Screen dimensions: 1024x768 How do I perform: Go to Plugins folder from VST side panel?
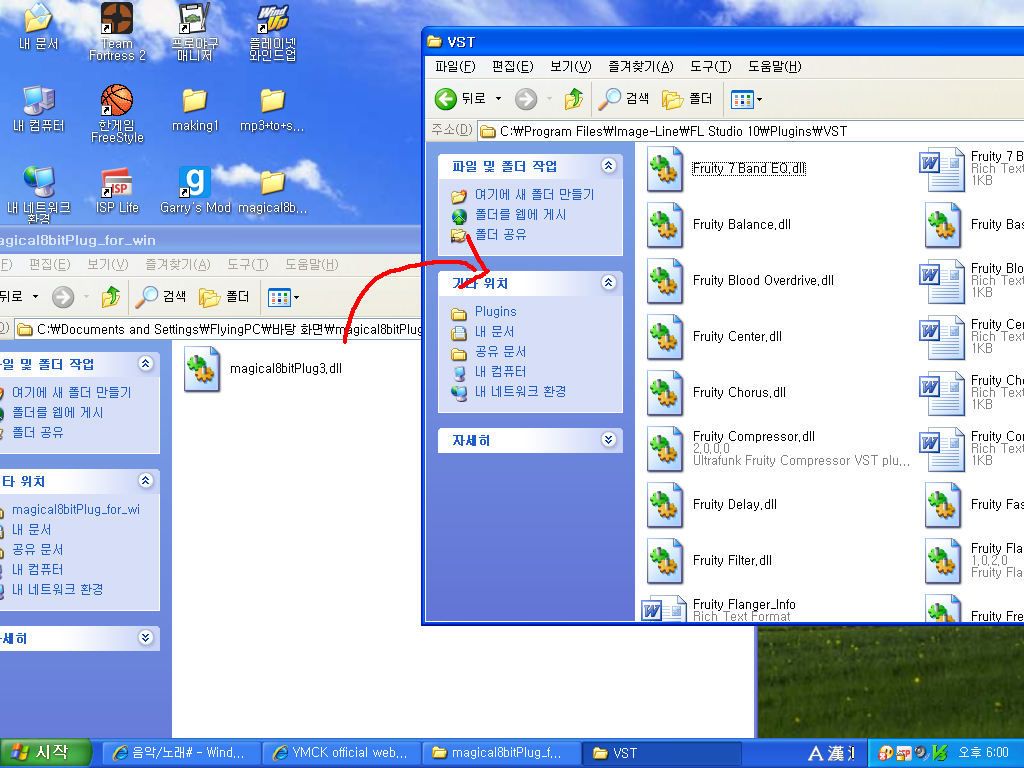click(x=495, y=312)
